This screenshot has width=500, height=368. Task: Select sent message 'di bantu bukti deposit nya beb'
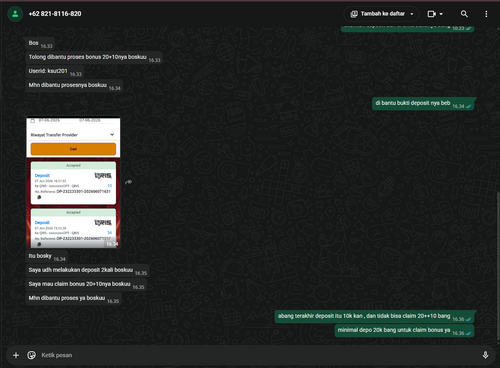423,104
